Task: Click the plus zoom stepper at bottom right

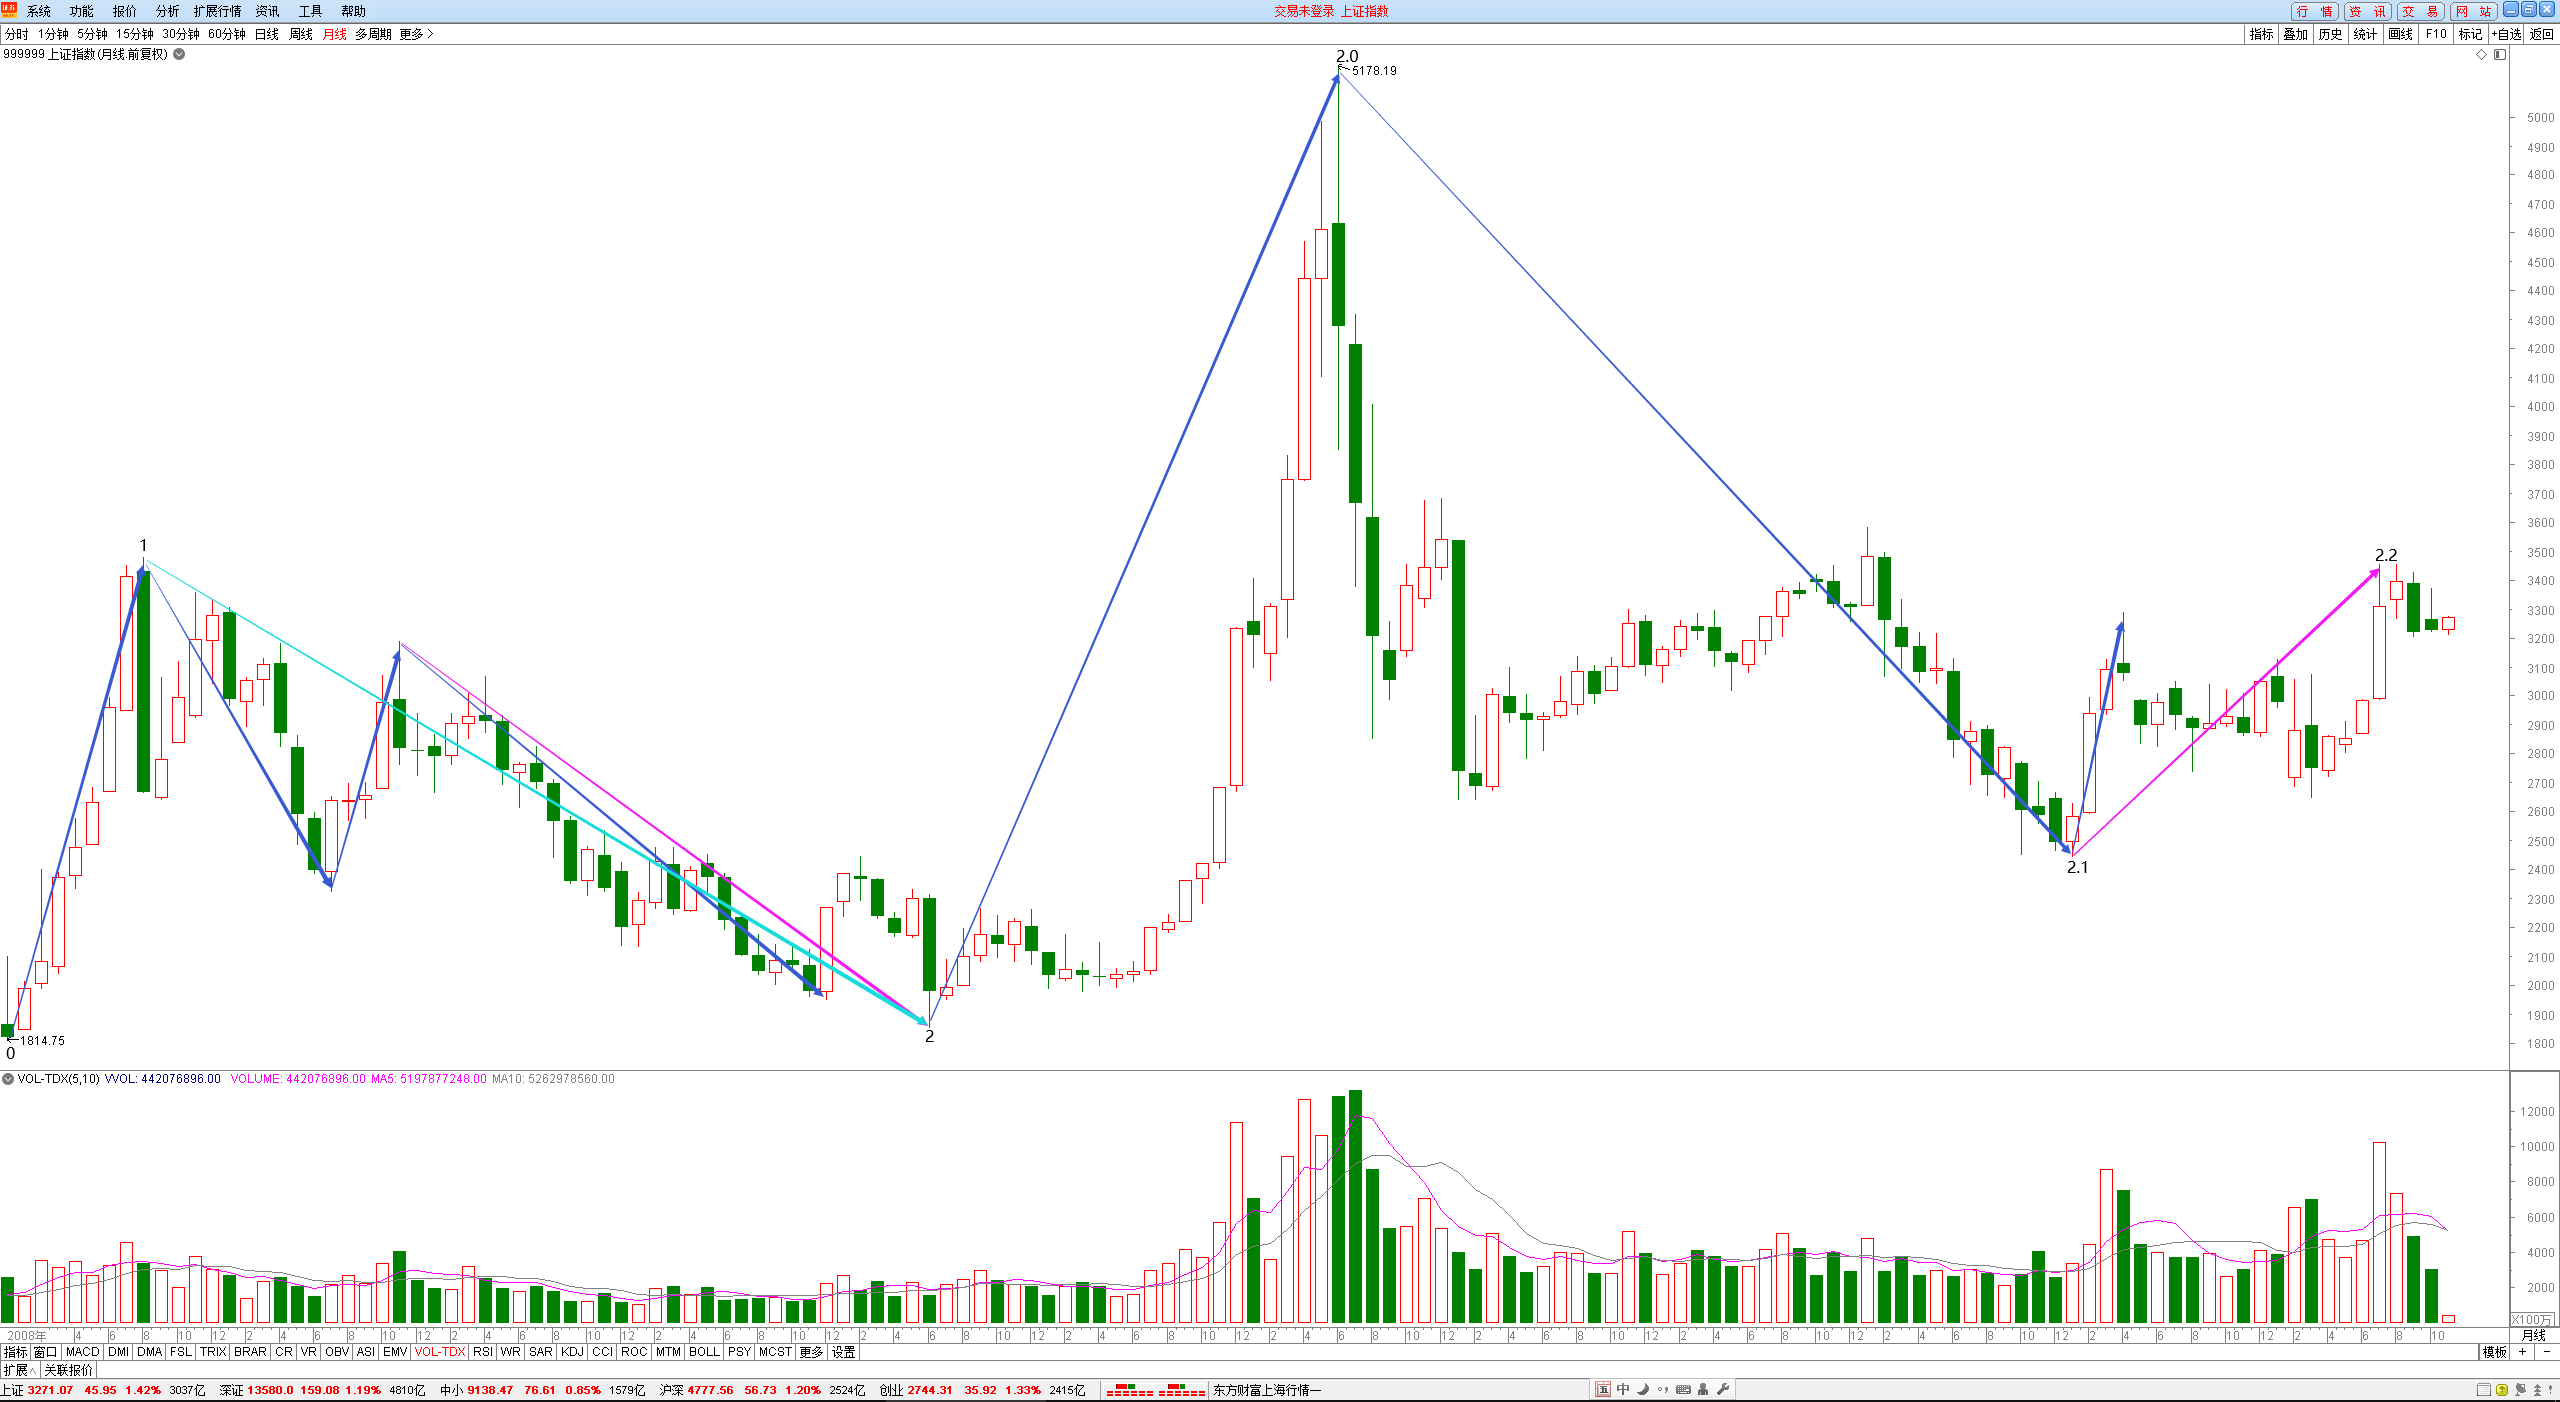Action: (2522, 1352)
